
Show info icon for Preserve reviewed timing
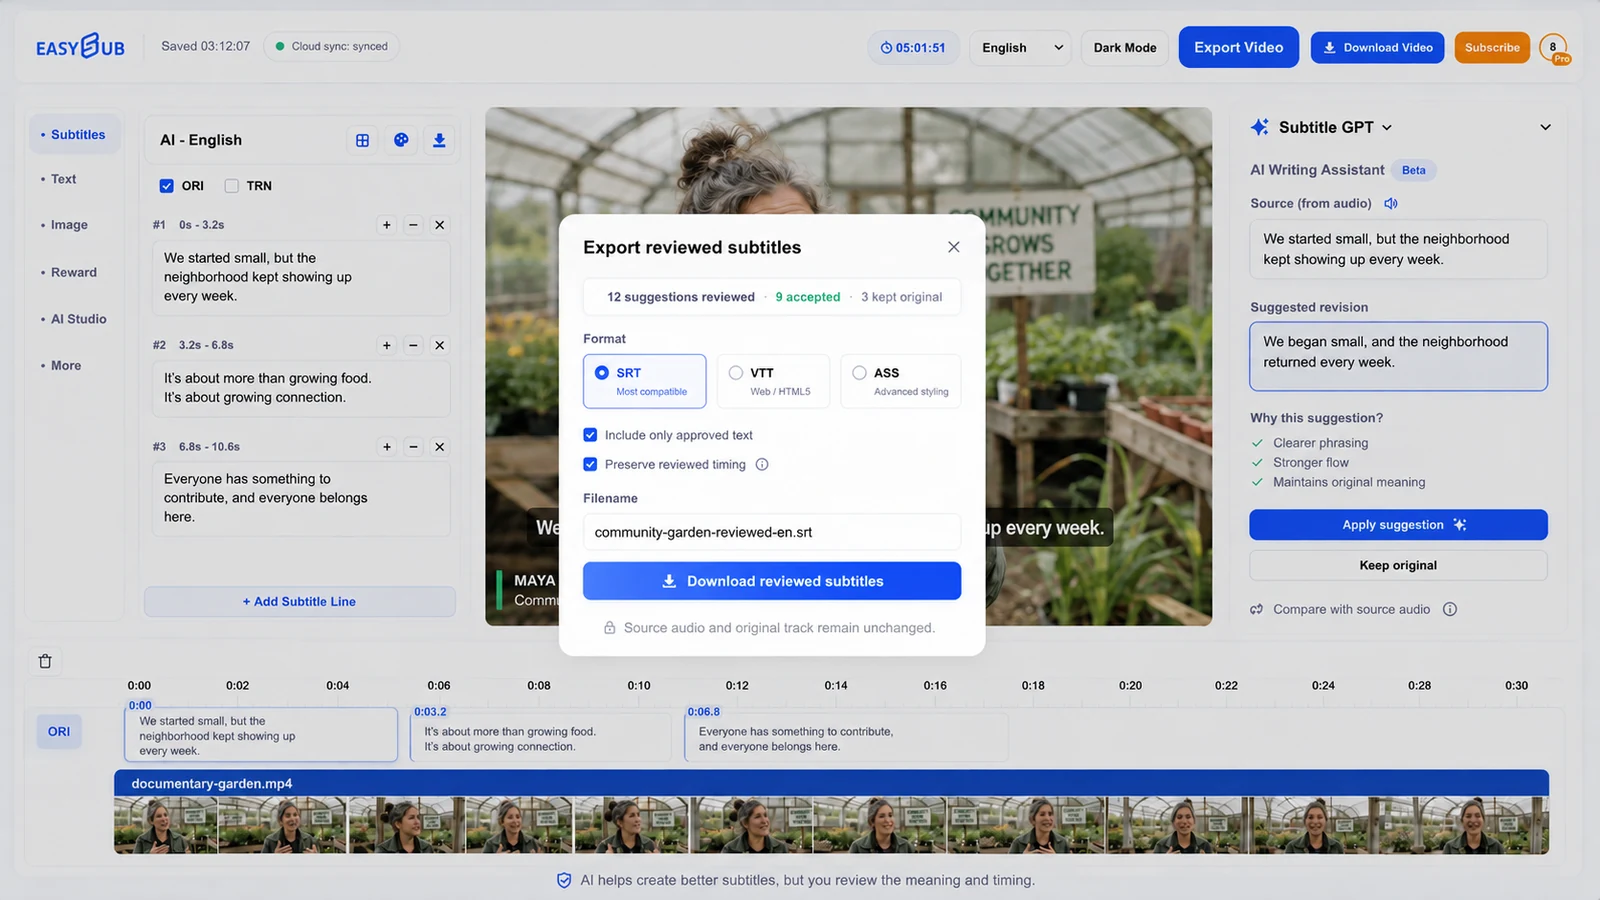(762, 464)
